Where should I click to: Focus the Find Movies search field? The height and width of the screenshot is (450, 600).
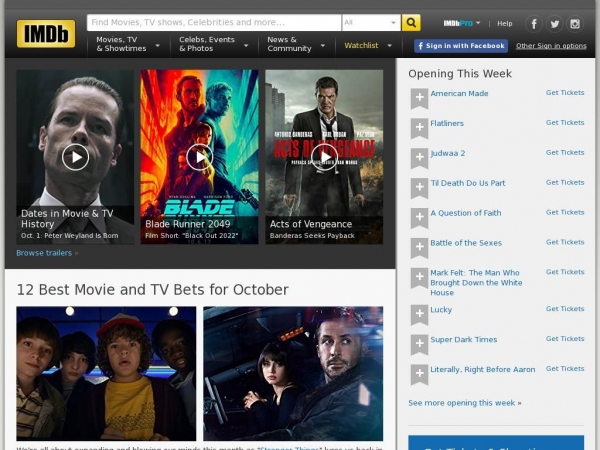pos(214,23)
